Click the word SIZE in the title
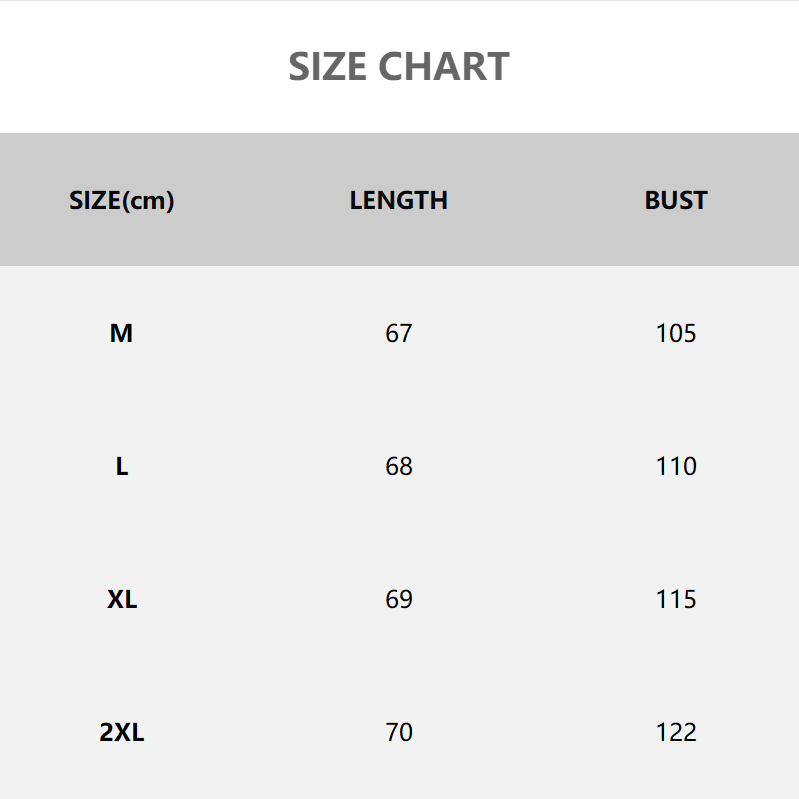The image size is (799, 799). point(329,67)
